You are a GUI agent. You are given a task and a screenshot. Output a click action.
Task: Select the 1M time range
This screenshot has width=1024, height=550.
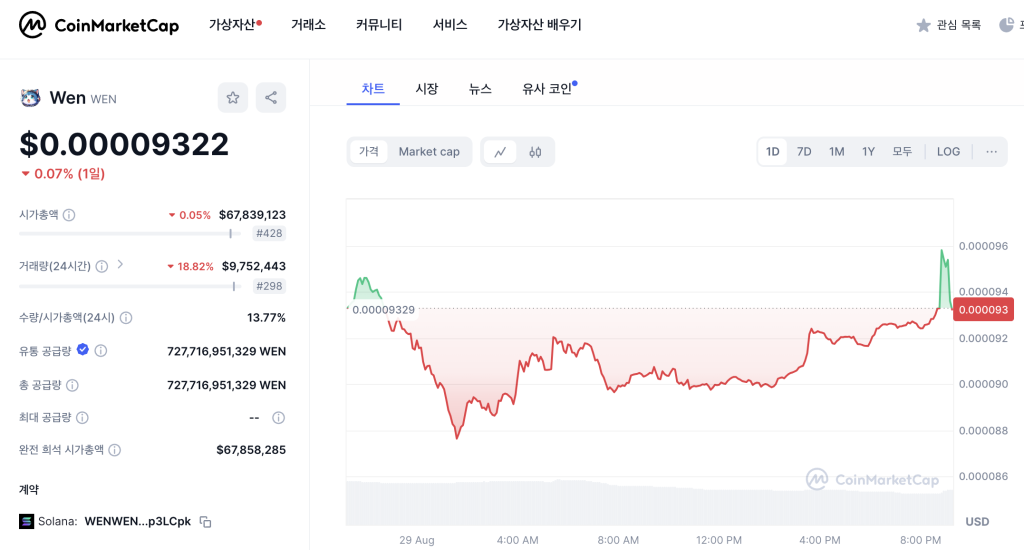coord(837,152)
